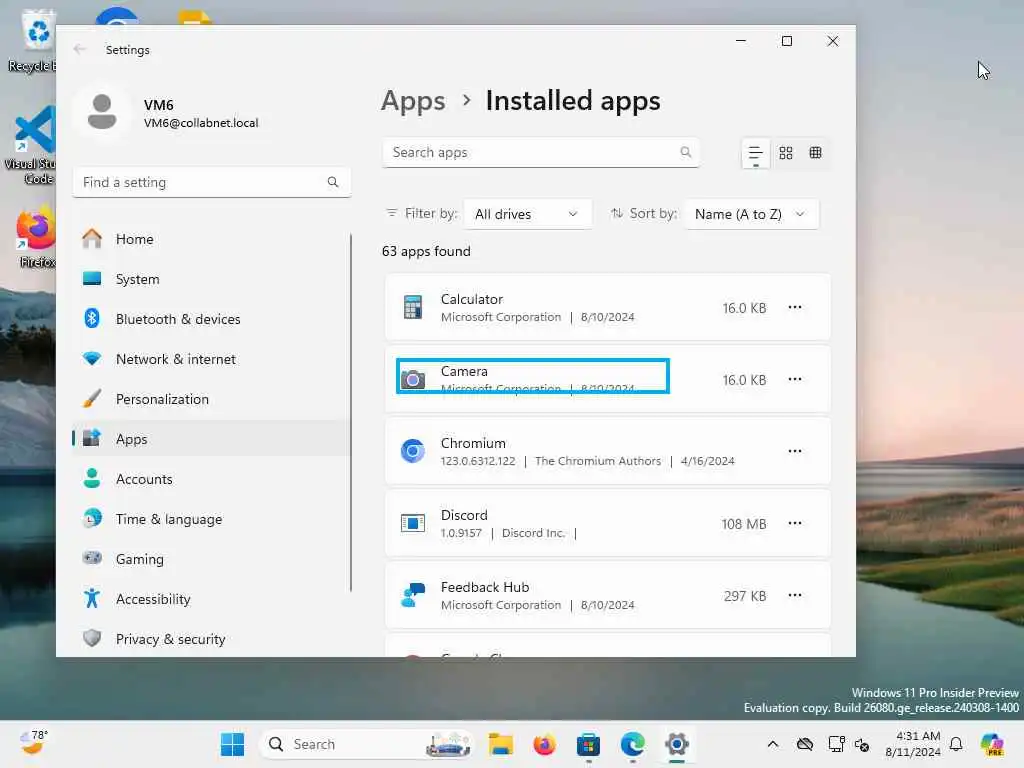The height and width of the screenshot is (768, 1024).
Task: Show hidden tray icons chevron
Action: coord(773,744)
